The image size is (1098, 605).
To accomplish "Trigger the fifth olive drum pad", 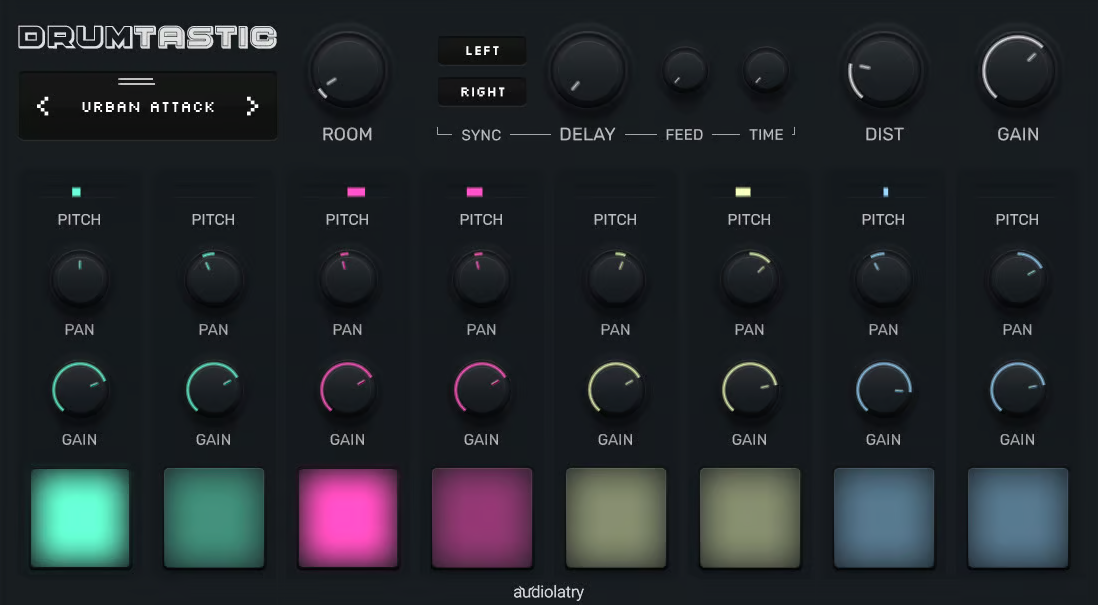I will [616, 518].
